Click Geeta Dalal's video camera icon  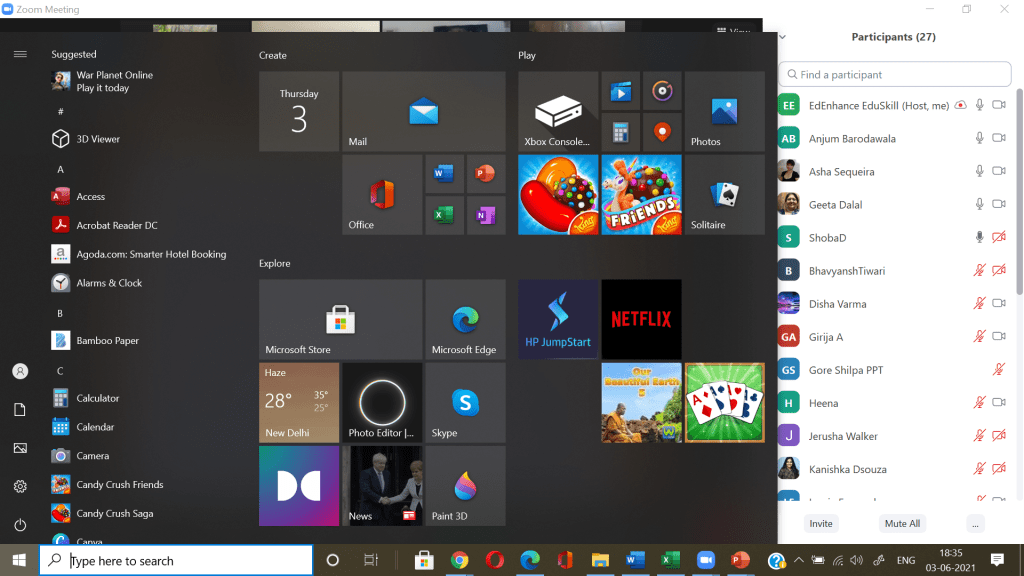click(998, 204)
